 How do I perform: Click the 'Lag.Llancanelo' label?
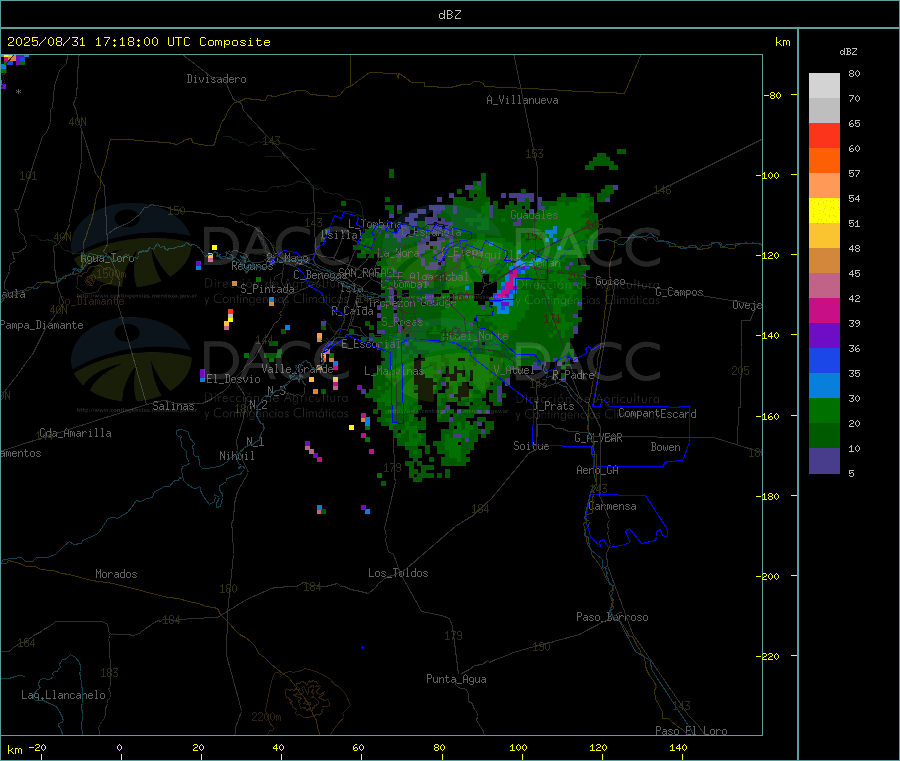[x=64, y=695]
